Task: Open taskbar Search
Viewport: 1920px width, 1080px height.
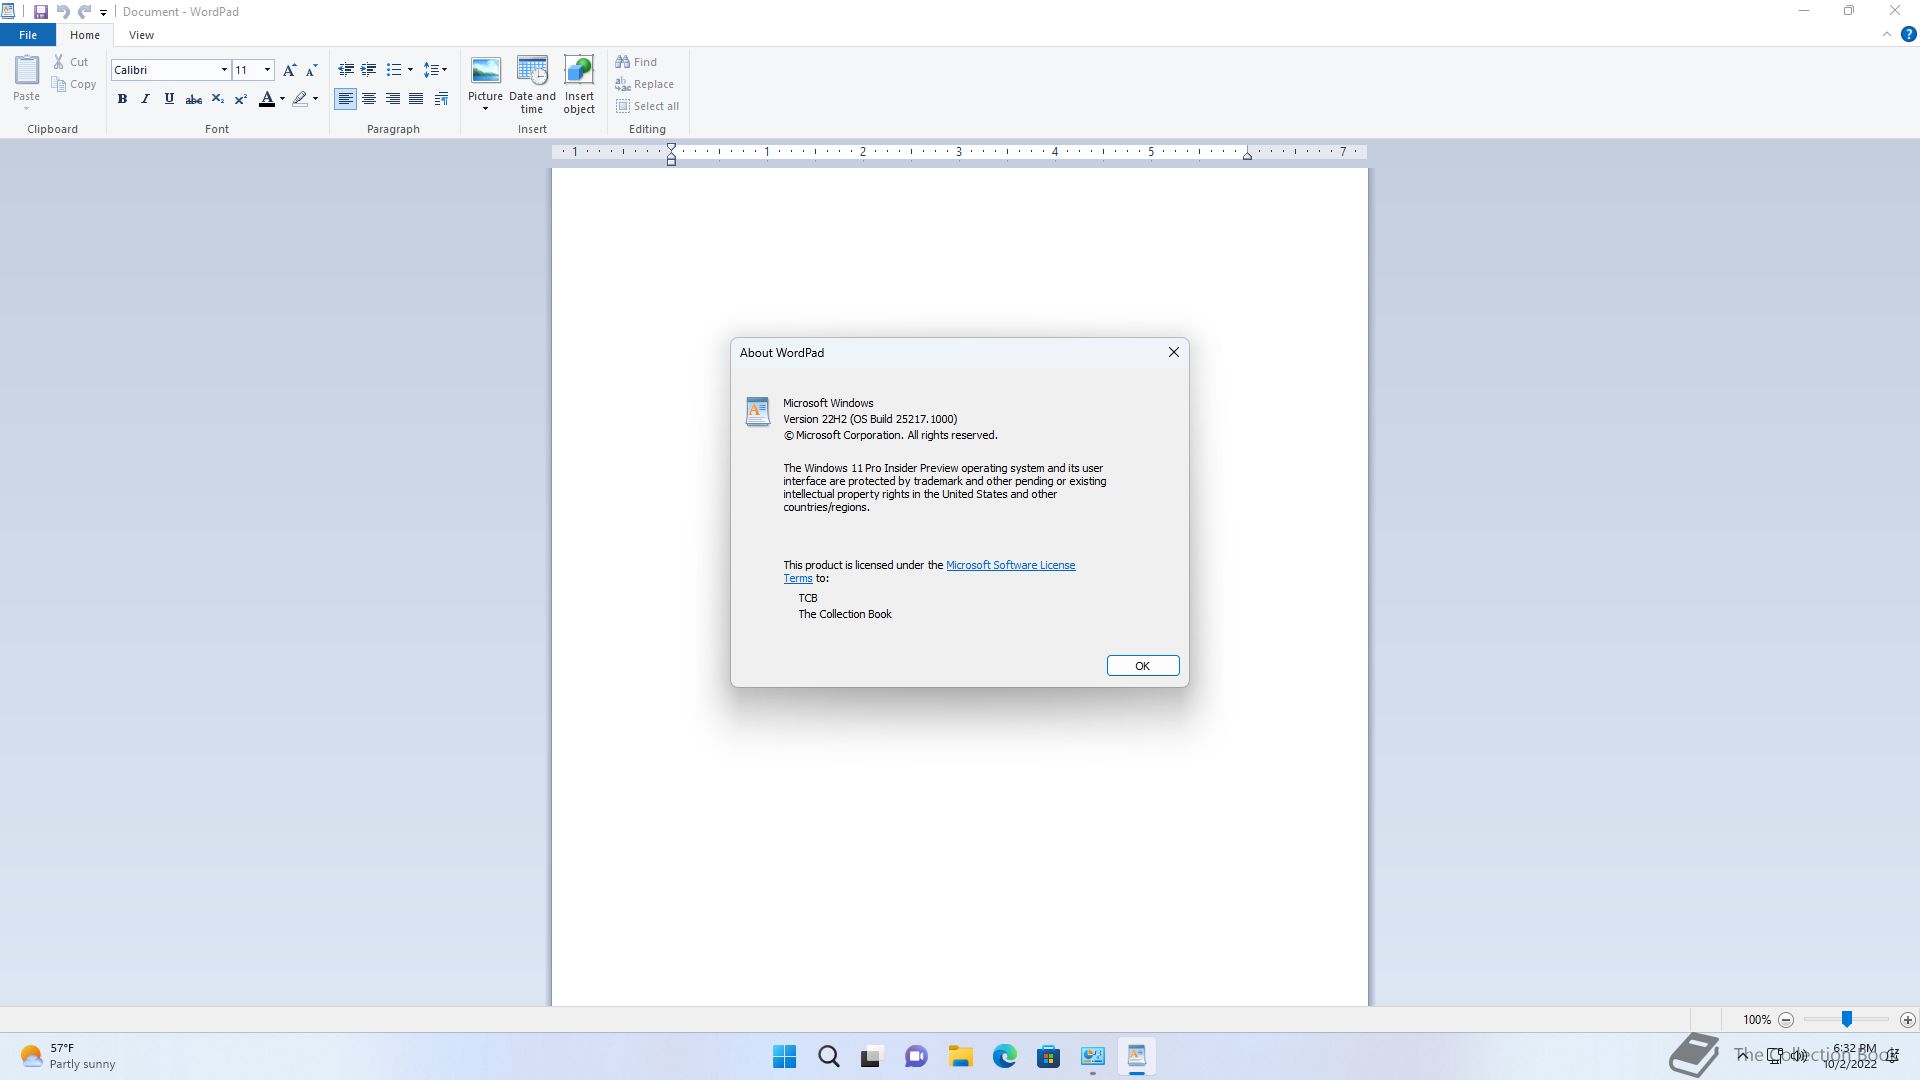Action: tap(829, 1056)
